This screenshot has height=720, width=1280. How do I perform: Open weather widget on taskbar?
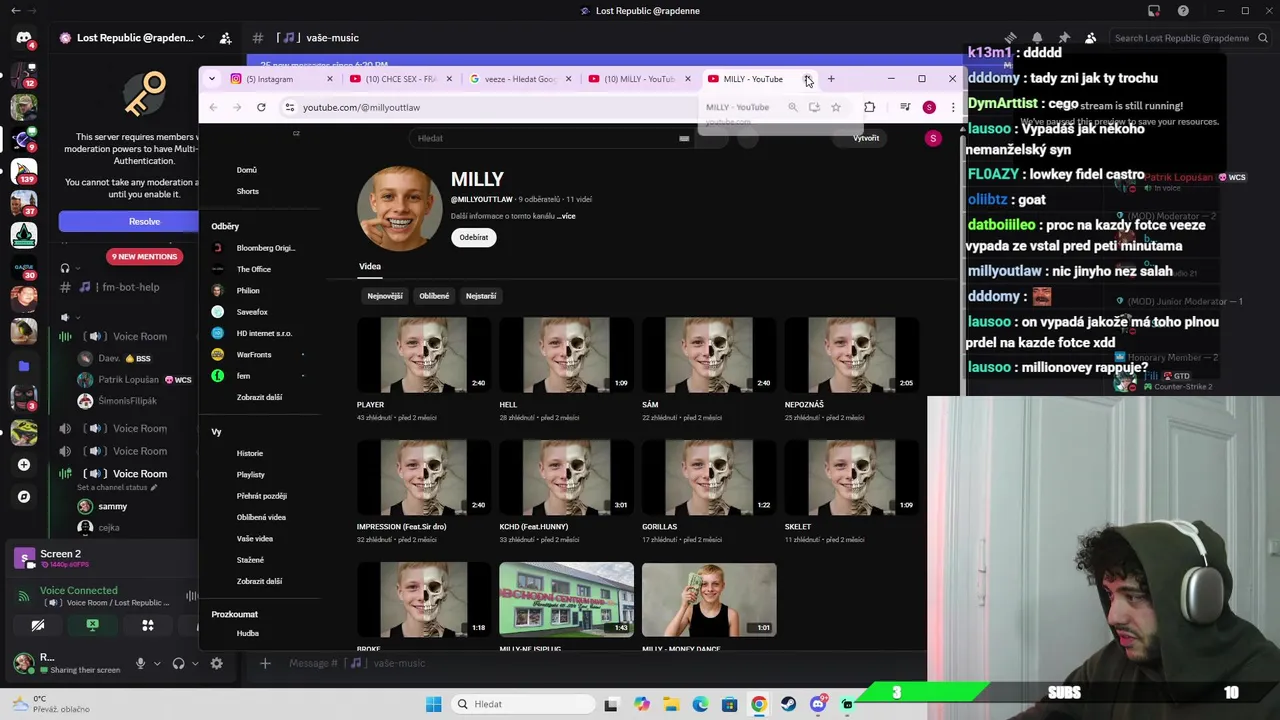48,704
